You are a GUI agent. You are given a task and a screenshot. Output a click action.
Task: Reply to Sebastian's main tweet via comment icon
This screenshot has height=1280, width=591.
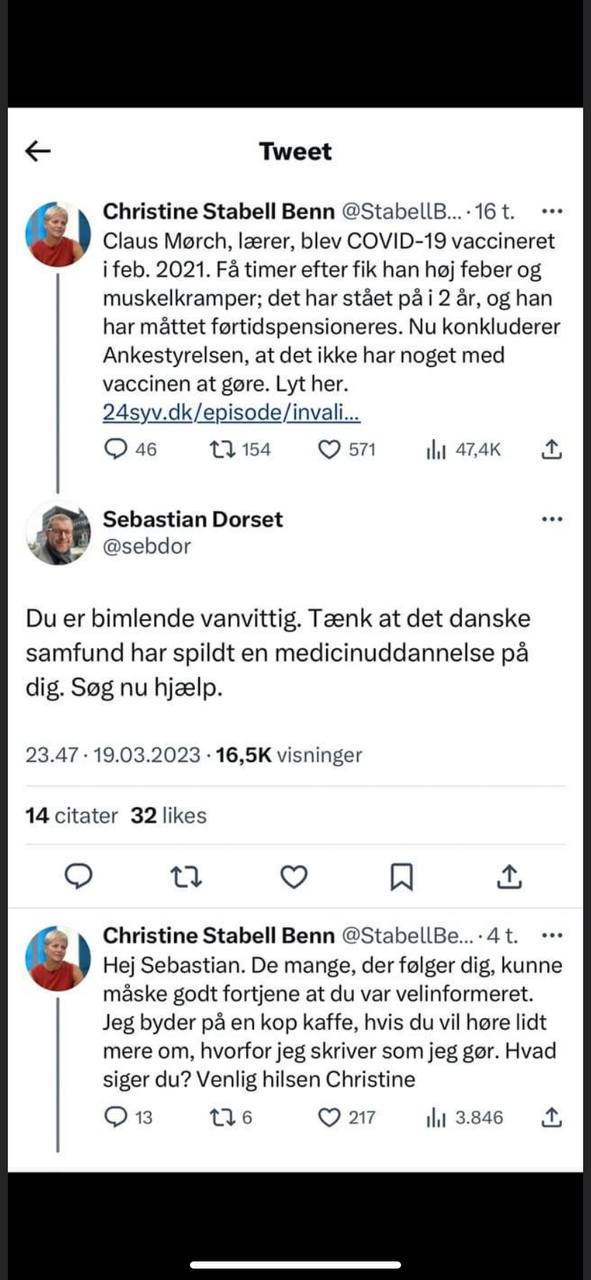click(x=79, y=877)
